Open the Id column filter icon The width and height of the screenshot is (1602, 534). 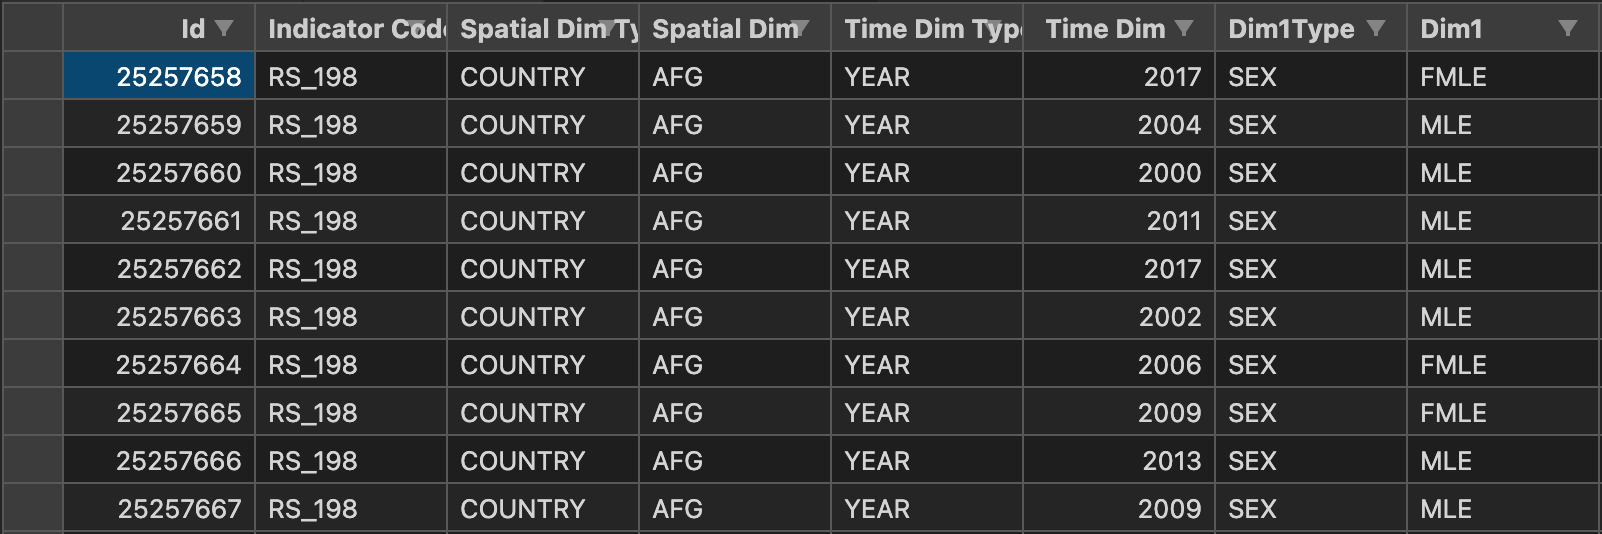coord(224,28)
